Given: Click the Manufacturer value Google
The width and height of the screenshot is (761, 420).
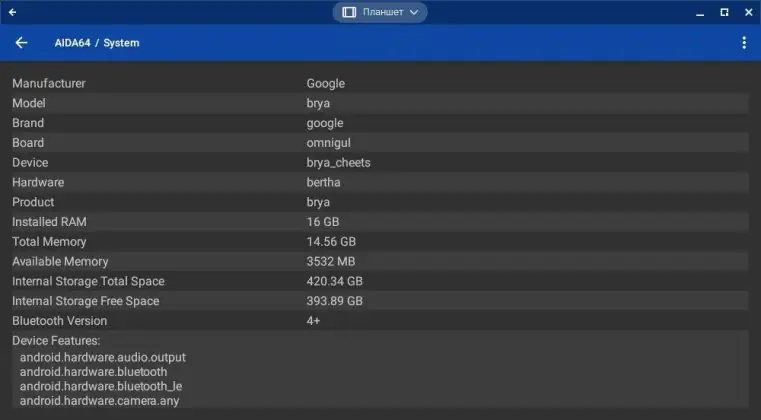Looking at the screenshot, I should click(326, 84).
